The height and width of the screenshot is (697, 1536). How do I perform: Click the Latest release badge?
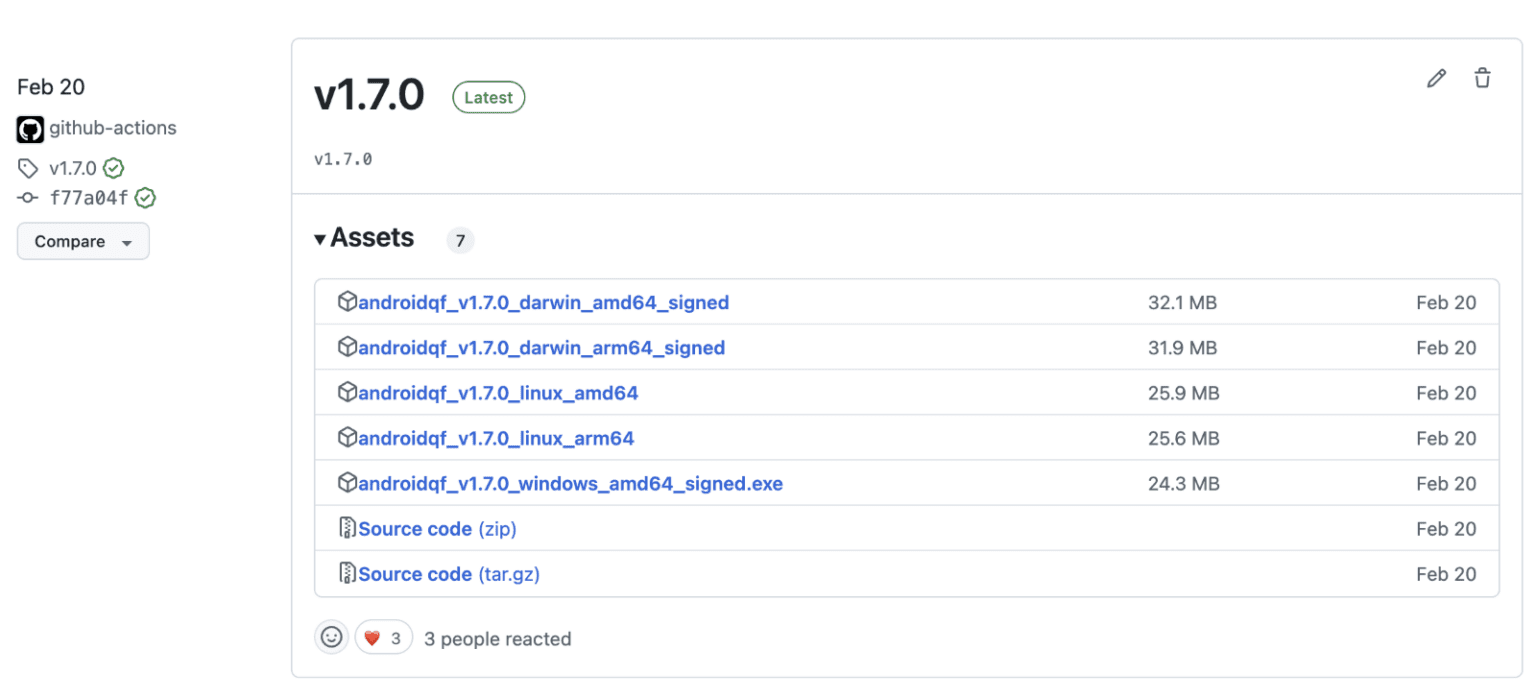click(x=488, y=97)
